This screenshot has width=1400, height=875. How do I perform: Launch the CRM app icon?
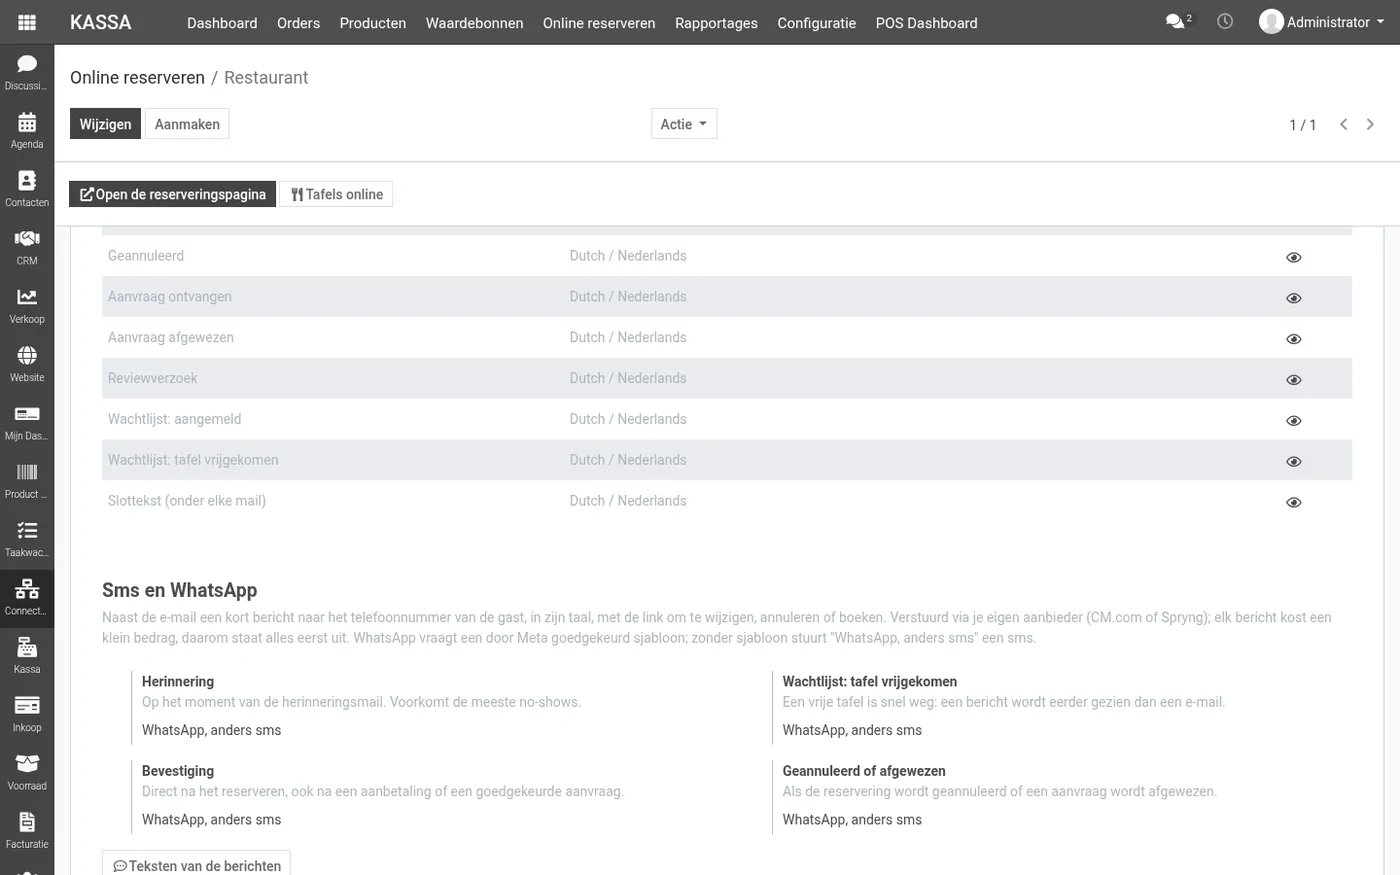click(x=27, y=247)
